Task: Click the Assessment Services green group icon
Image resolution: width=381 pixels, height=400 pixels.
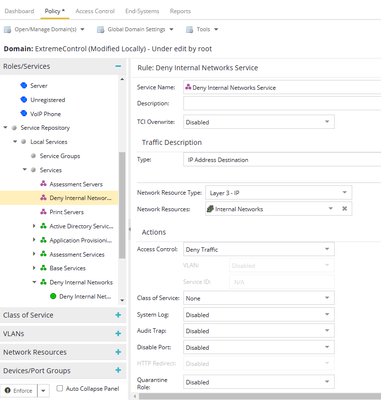Action: 43,254
